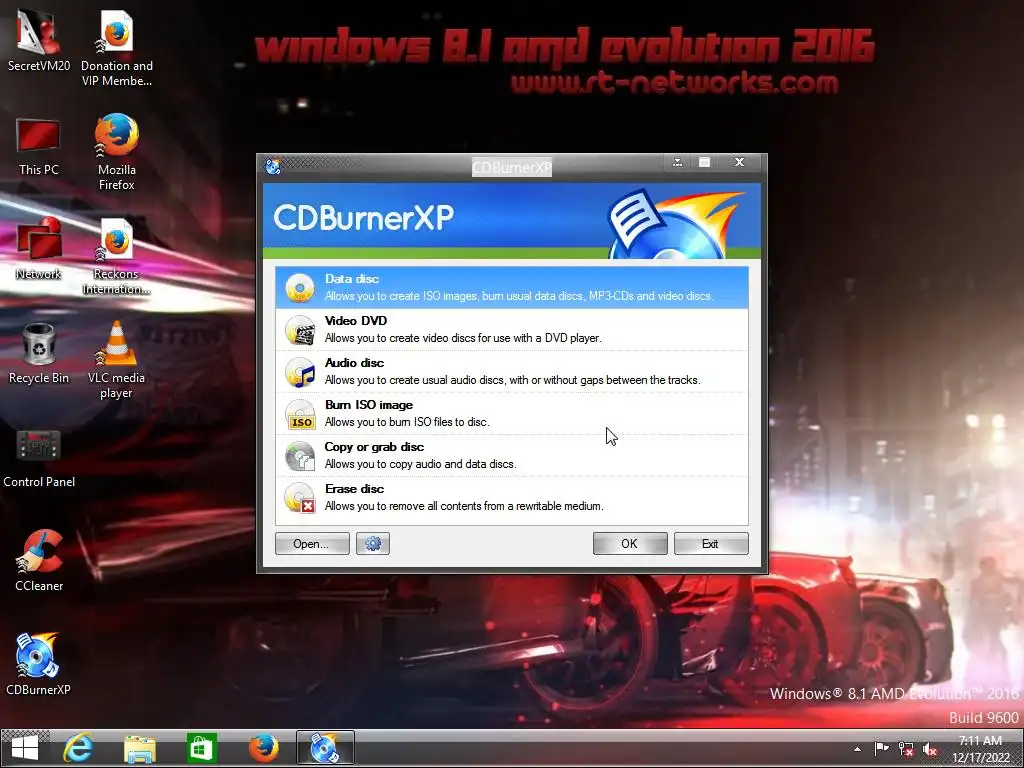Minimize the CDBurnerXP window

677,162
